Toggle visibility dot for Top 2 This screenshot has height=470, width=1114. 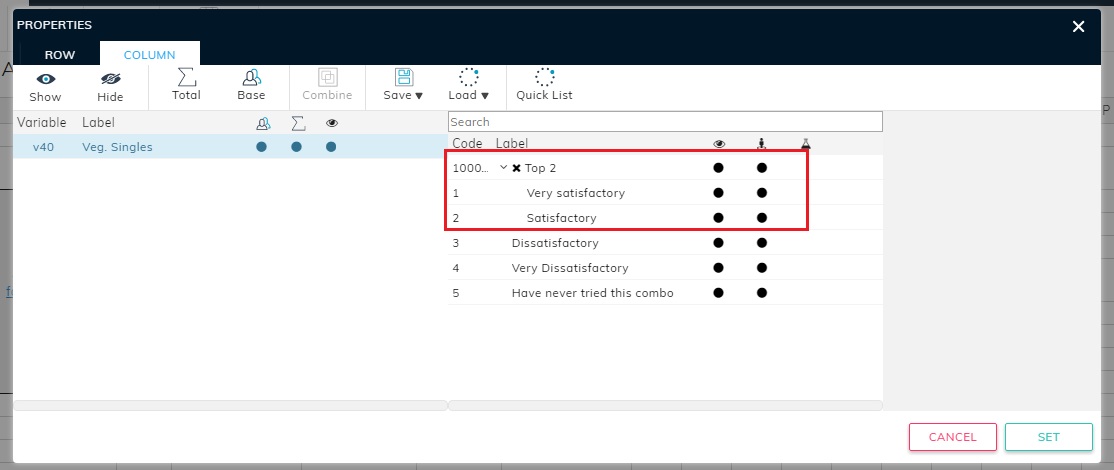[718, 168]
